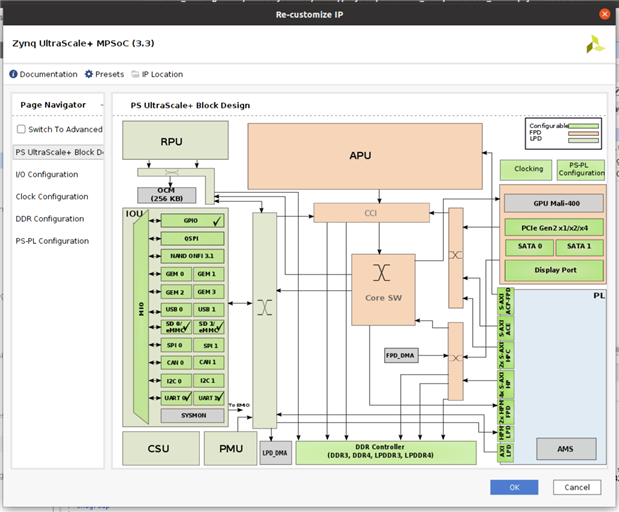Image resolution: width=619 pixels, height=512 pixels.
Task: Click the Xilinx logo in the header
Action: point(594,45)
